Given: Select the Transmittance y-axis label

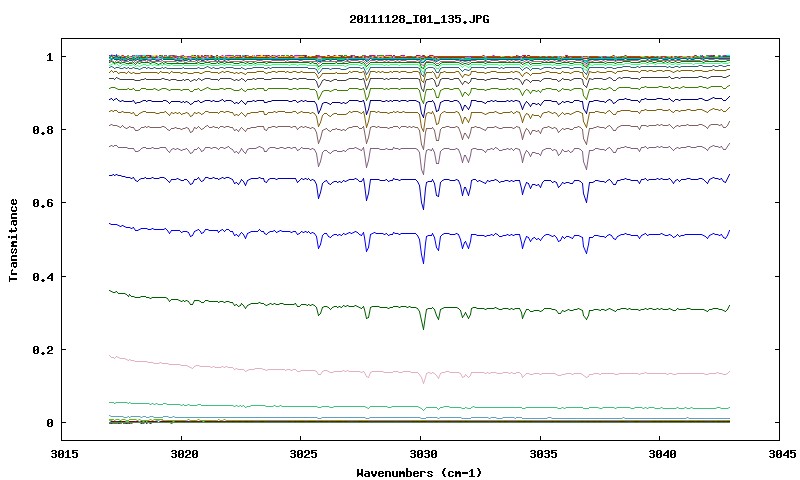Looking at the screenshot, I should tap(13, 240).
